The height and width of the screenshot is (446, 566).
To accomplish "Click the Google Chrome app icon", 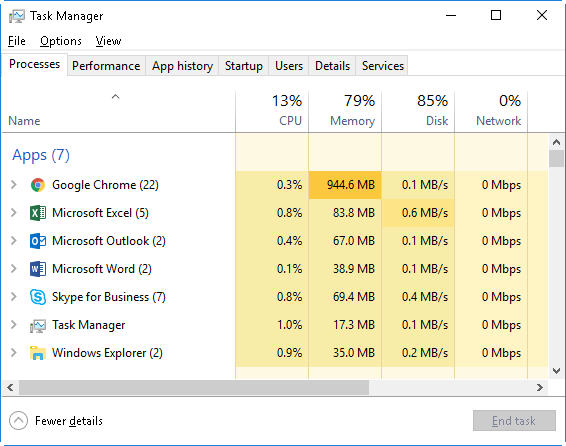I will tap(38, 185).
